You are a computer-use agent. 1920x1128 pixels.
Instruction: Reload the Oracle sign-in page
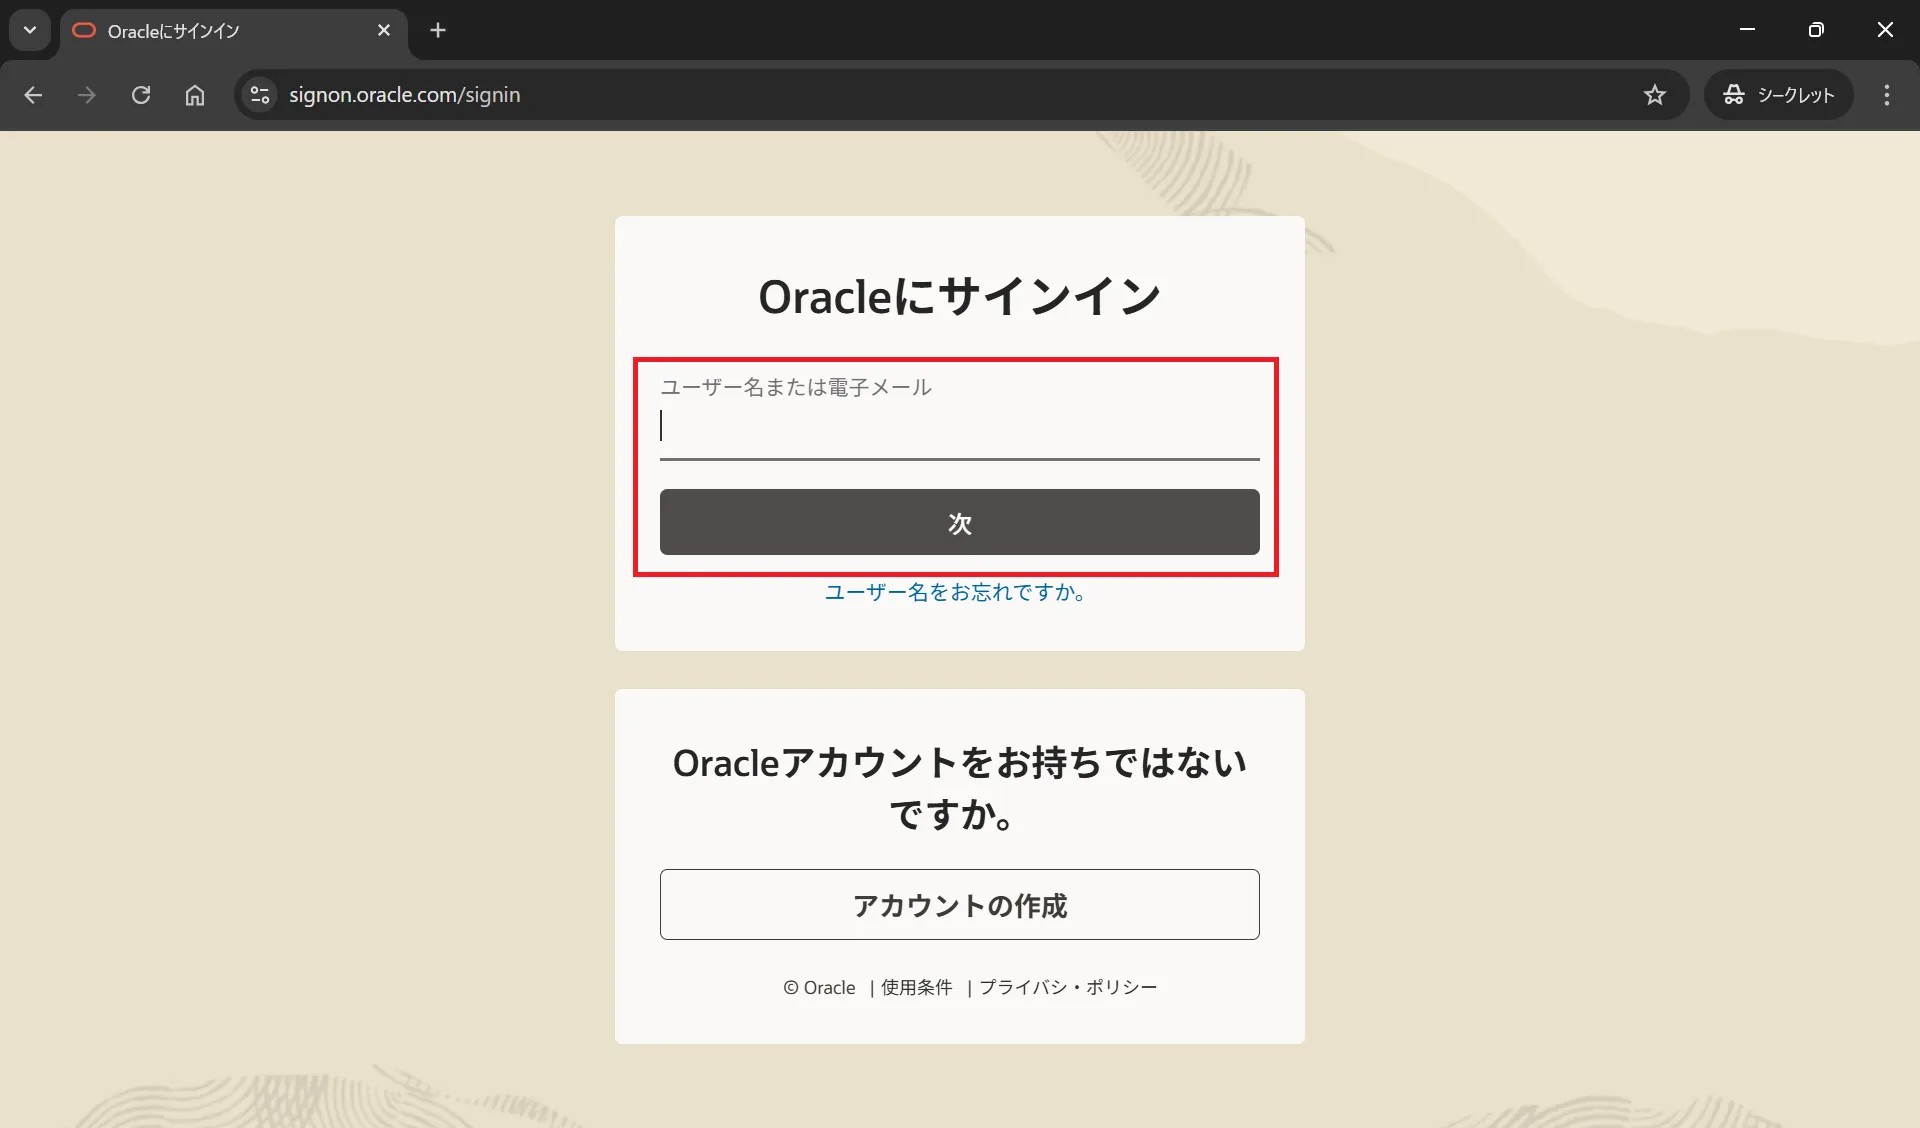(x=141, y=95)
